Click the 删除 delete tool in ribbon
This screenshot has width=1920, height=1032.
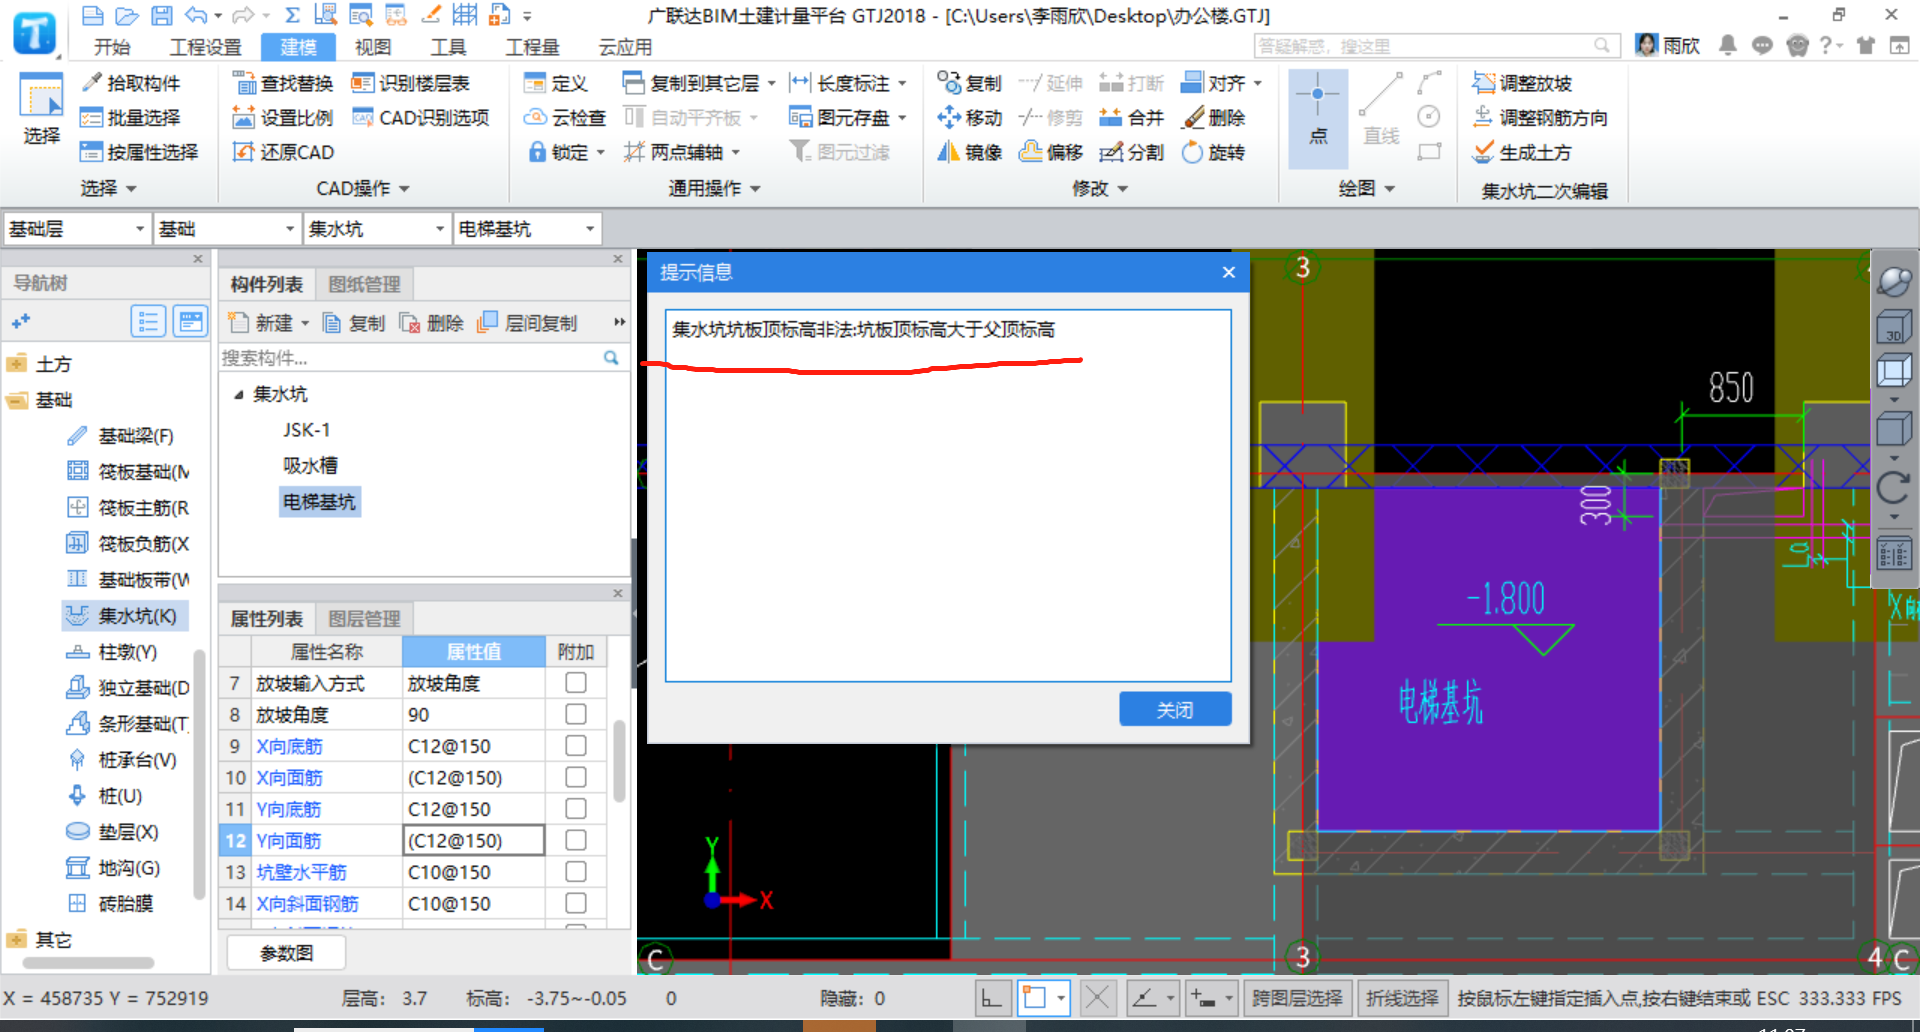(x=1213, y=118)
